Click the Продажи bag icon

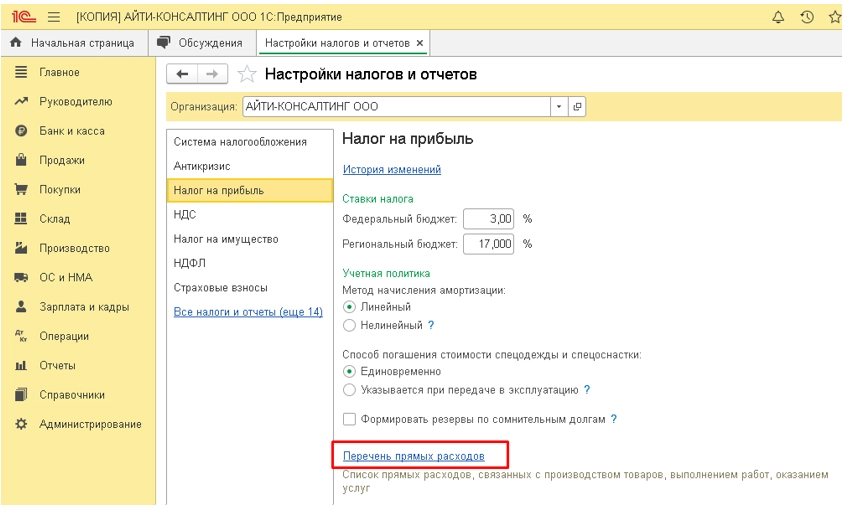pyautogui.click(x=21, y=160)
